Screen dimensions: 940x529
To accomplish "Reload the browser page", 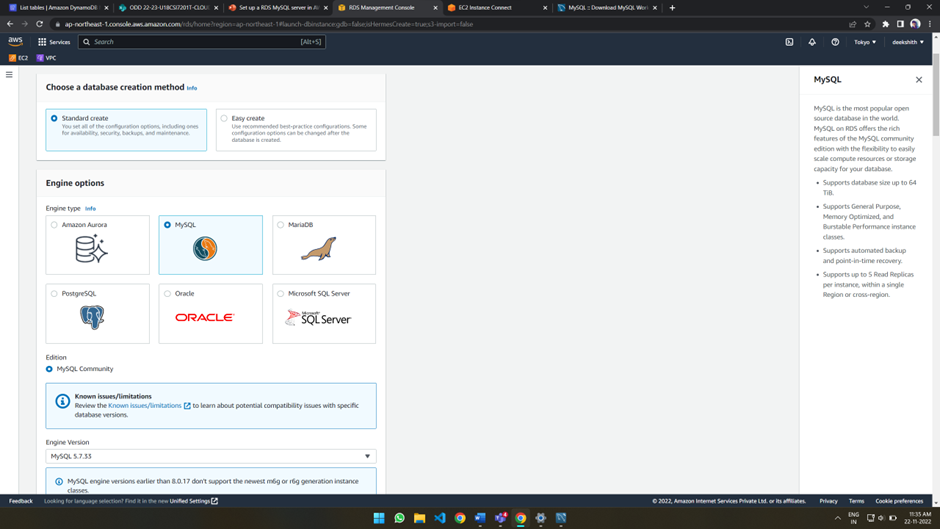I will tap(39, 24).
